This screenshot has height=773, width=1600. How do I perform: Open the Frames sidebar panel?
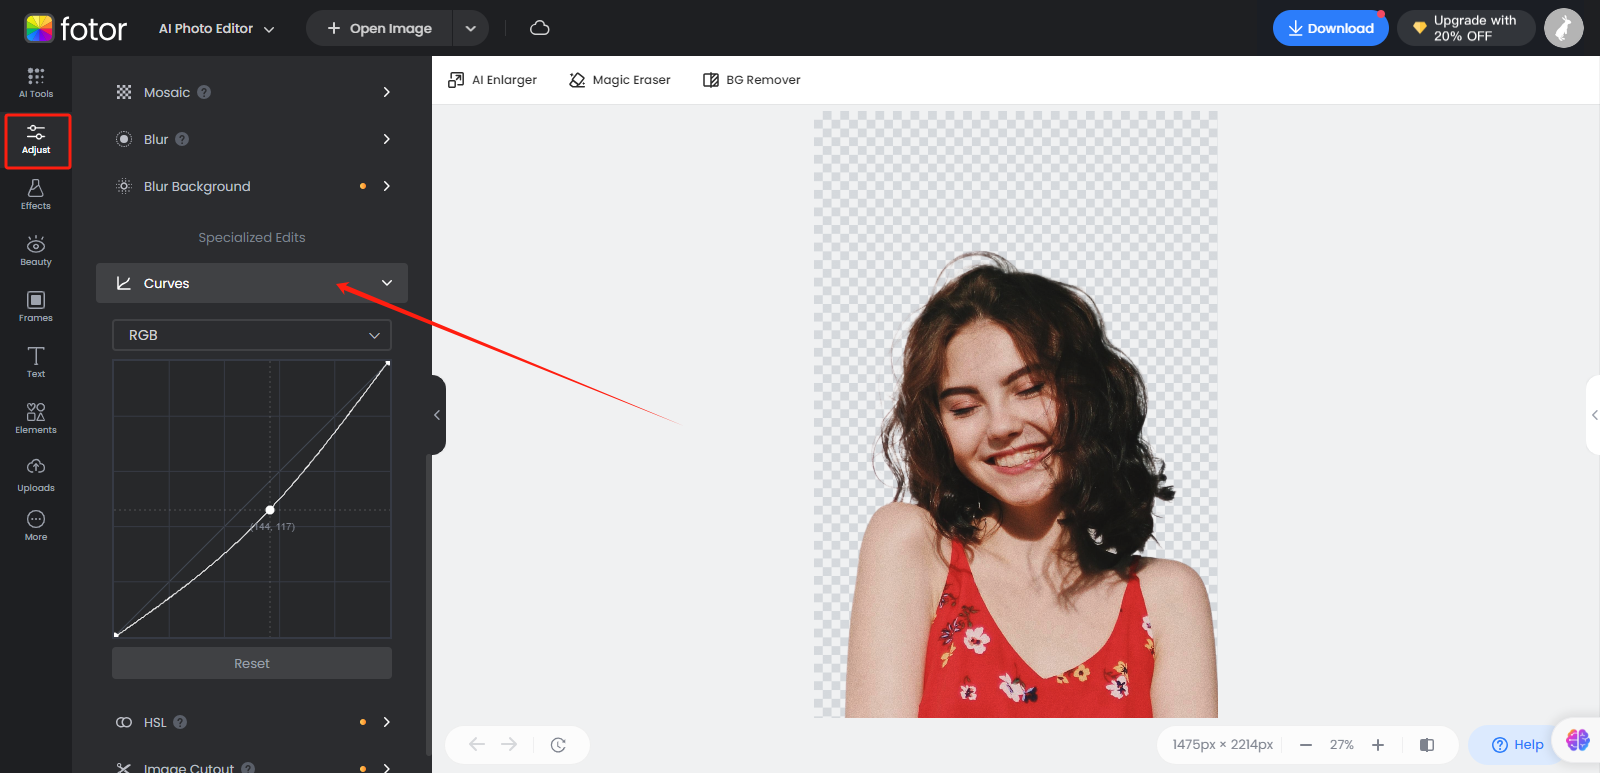36,307
